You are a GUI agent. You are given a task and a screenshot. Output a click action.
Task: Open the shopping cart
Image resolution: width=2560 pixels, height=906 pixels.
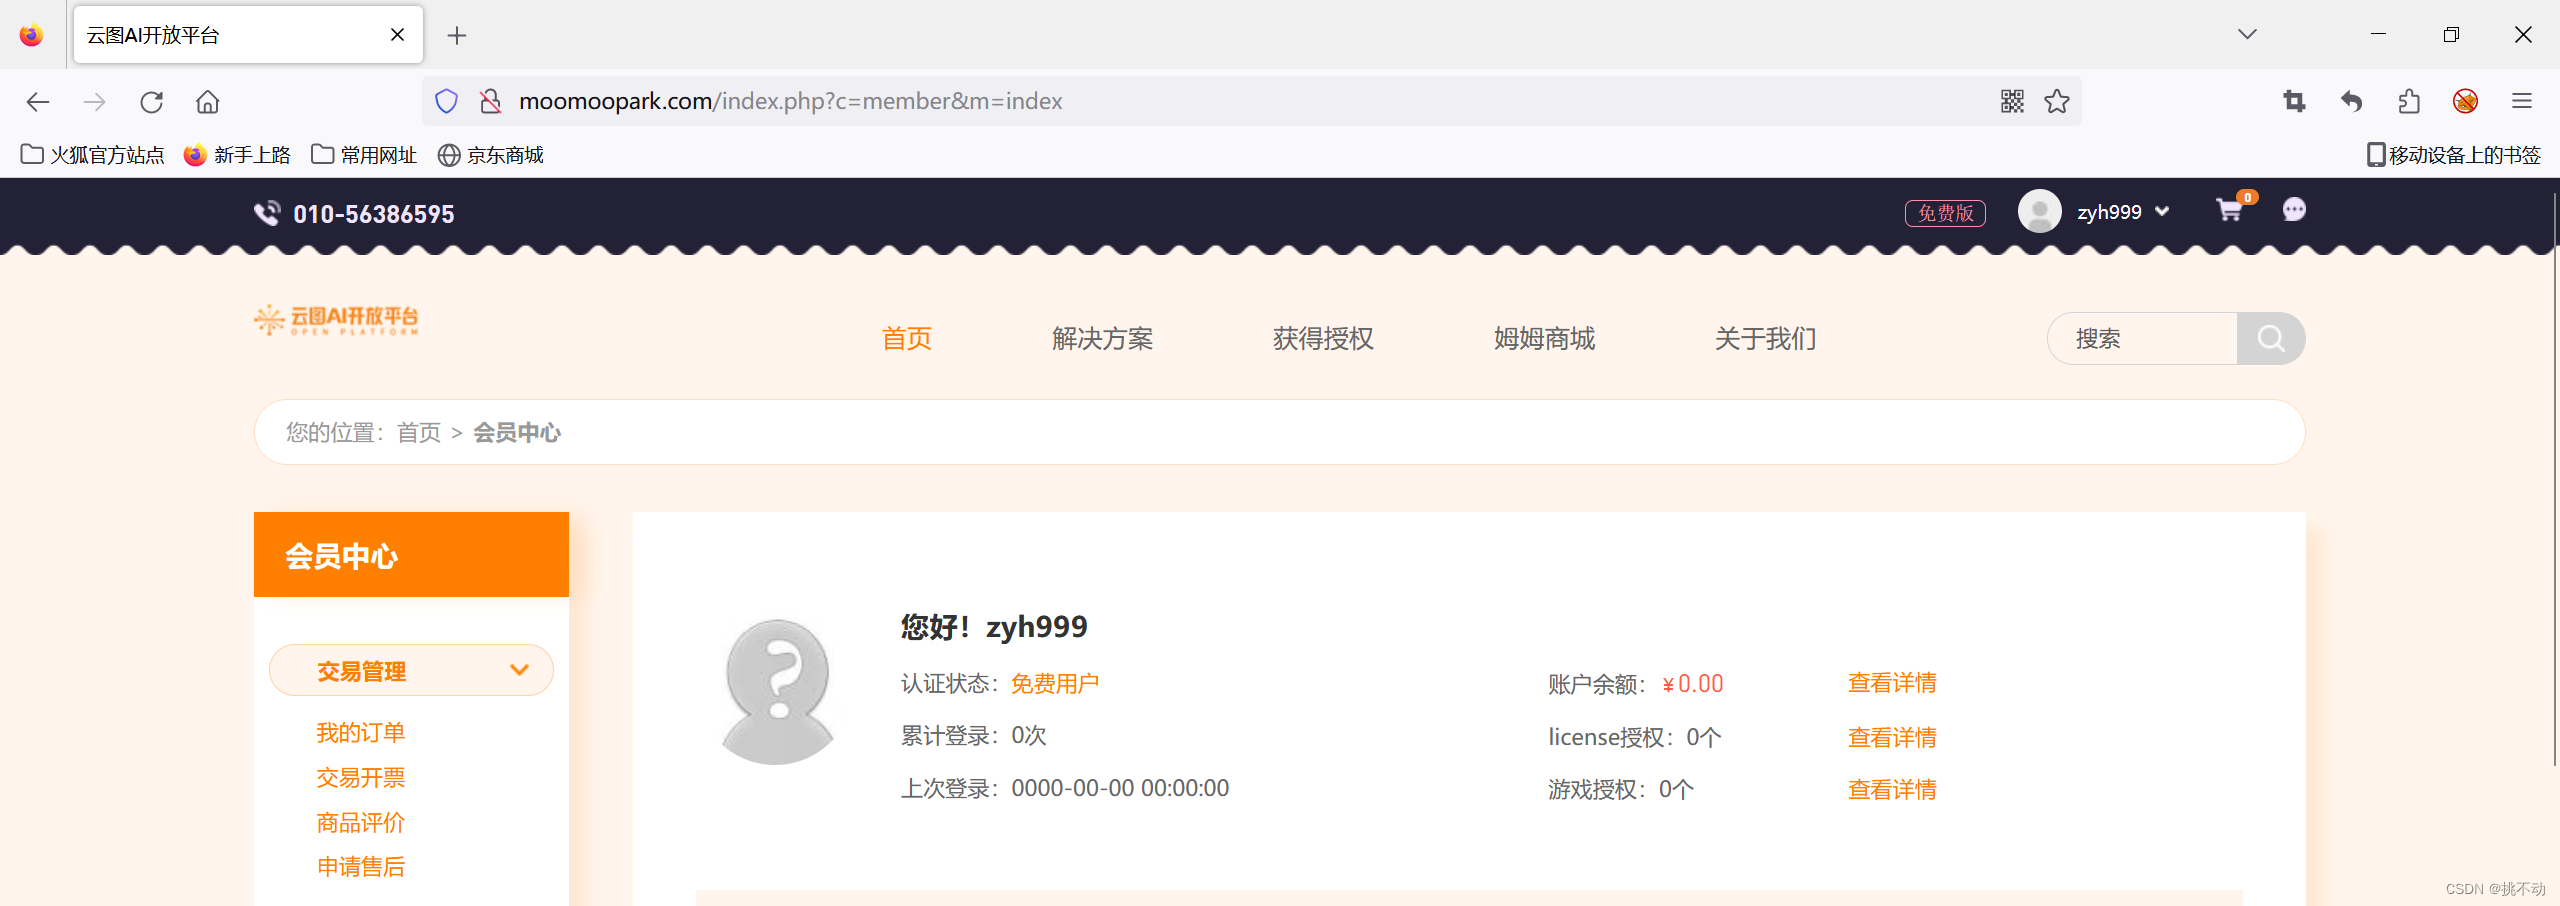(x=2230, y=210)
